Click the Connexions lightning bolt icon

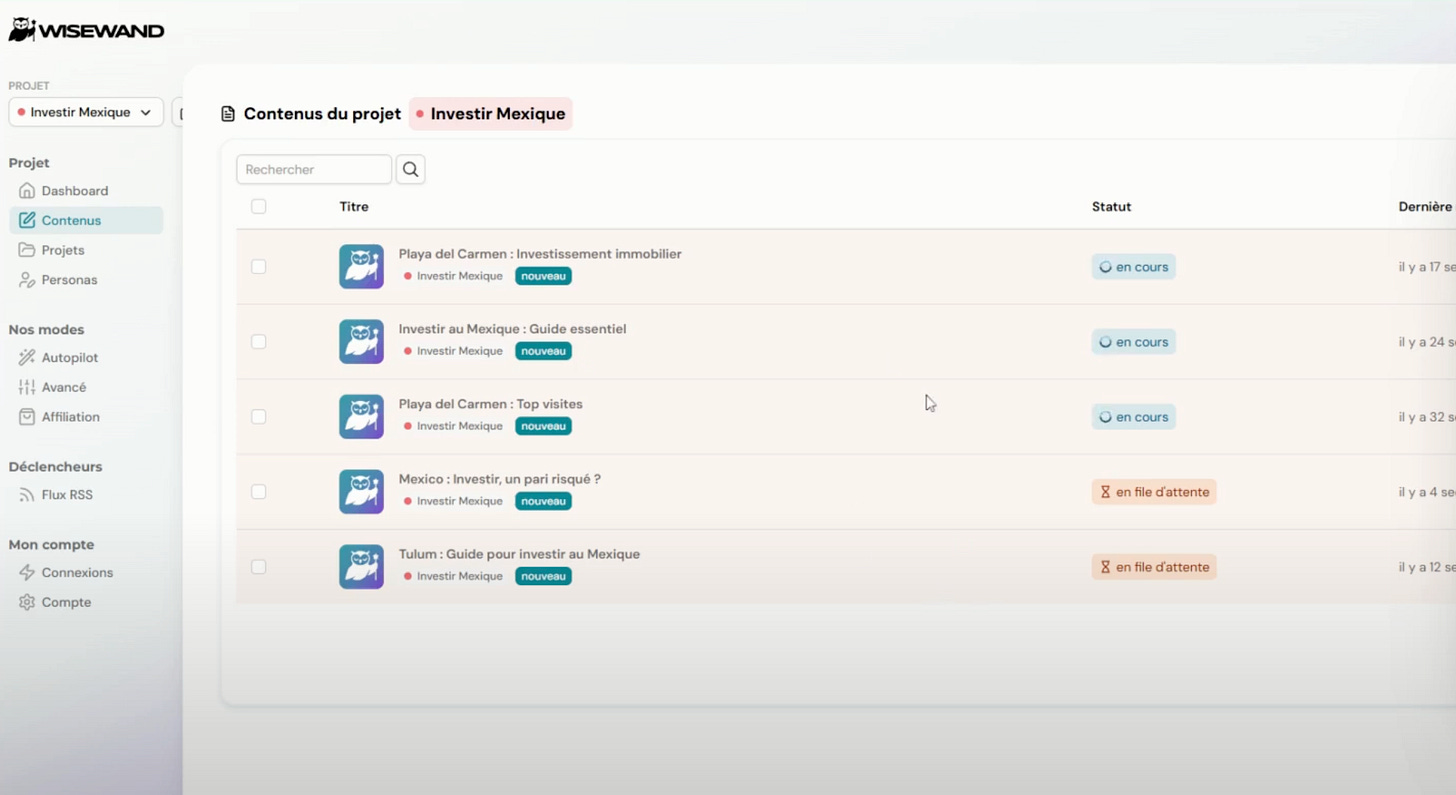click(x=27, y=573)
